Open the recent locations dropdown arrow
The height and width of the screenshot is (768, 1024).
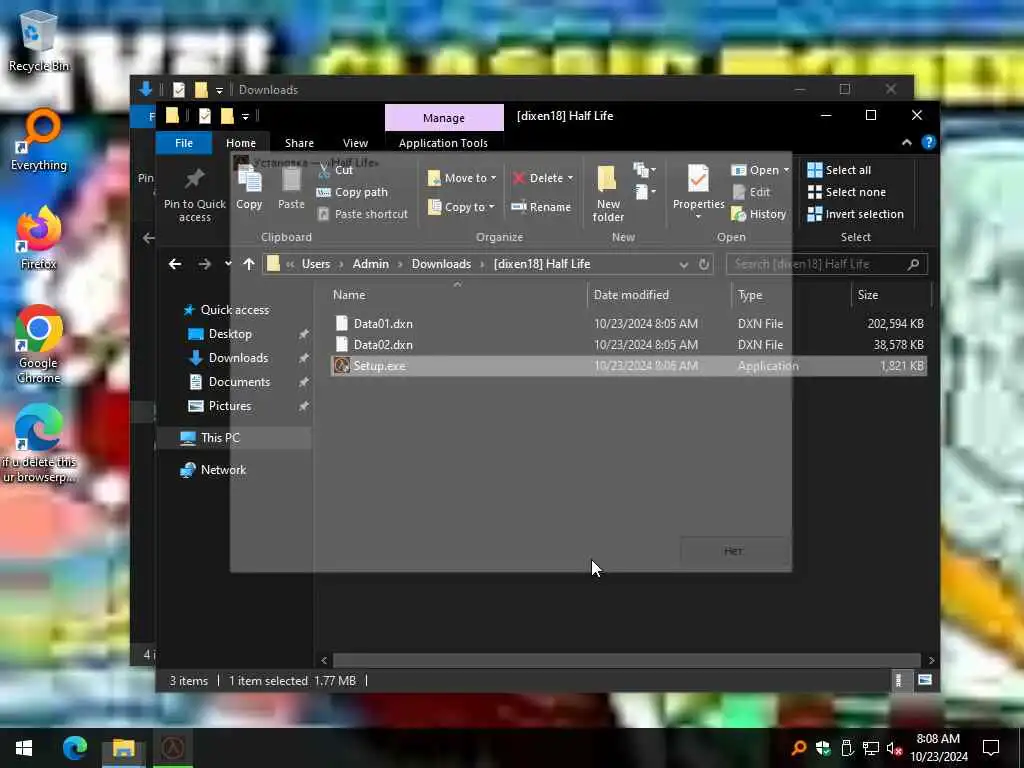[227, 264]
